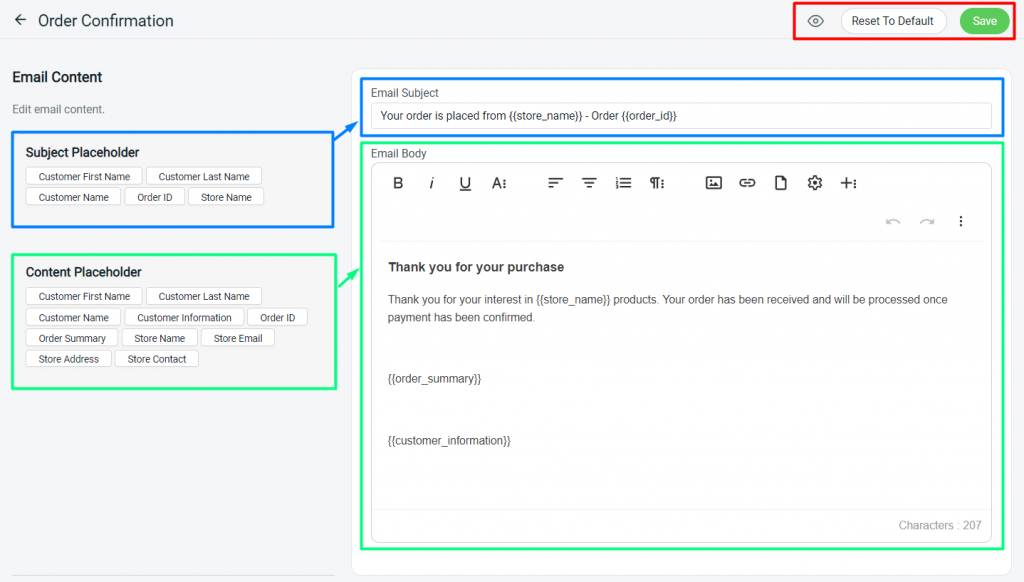Expand the insert more options (+) dropdown

[849, 183]
